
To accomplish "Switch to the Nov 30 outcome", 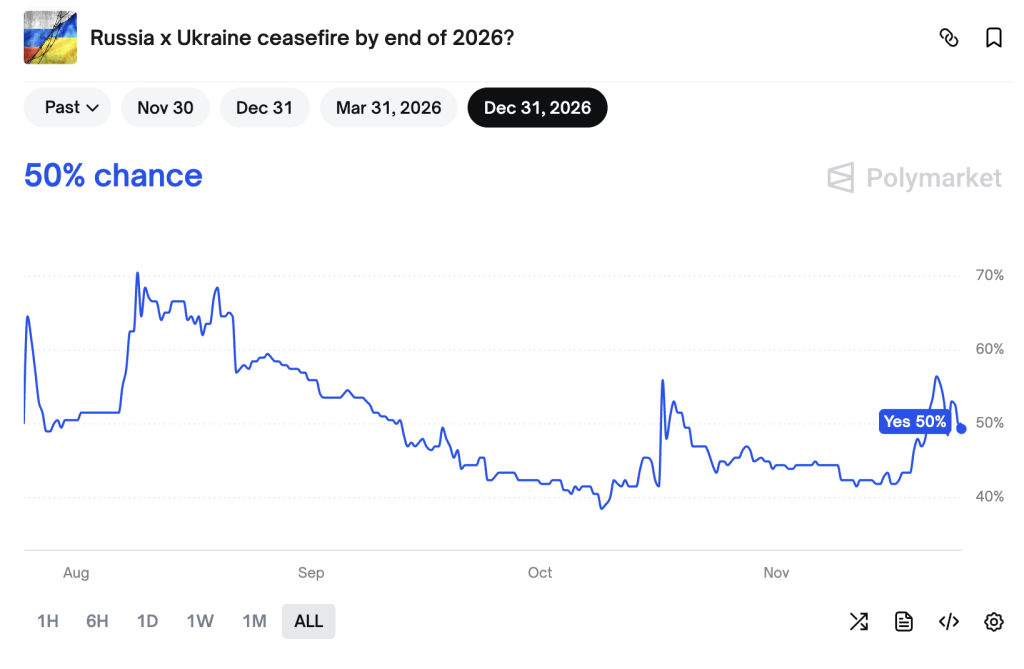I will pos(165,107).
